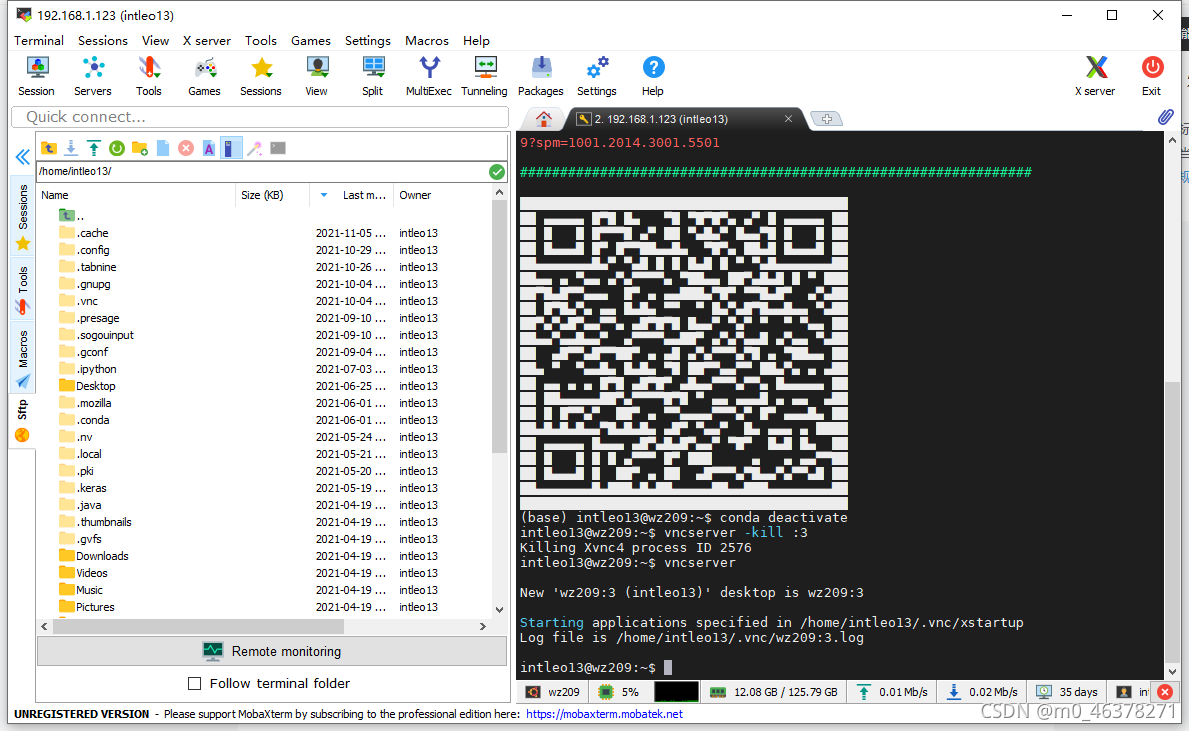Click the Split terminal icon
Image resolution: width=1189 pixels, height=731 pixels.
tap(372, 75)
